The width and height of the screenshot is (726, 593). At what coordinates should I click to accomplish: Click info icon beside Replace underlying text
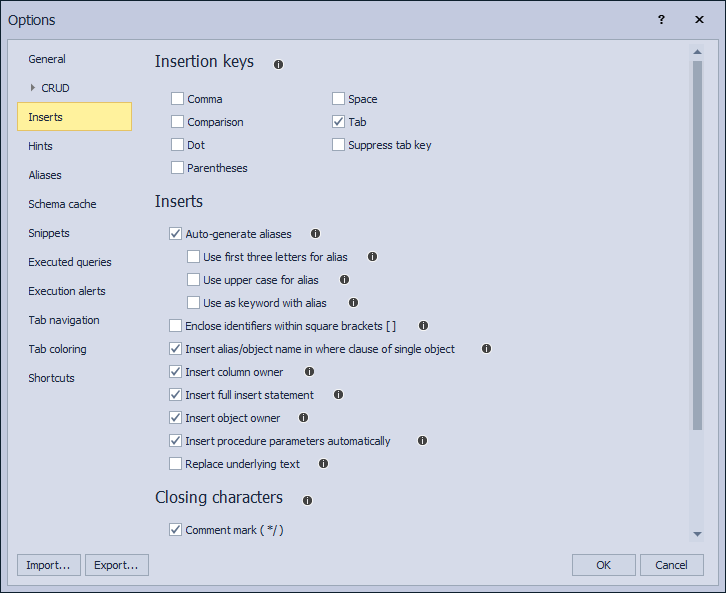point(323,463)
